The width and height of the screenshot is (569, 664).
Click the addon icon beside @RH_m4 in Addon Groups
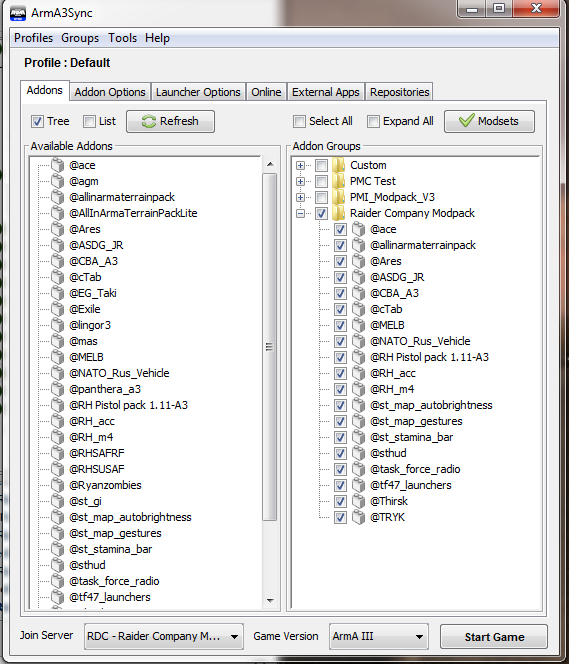click(359, 389)
